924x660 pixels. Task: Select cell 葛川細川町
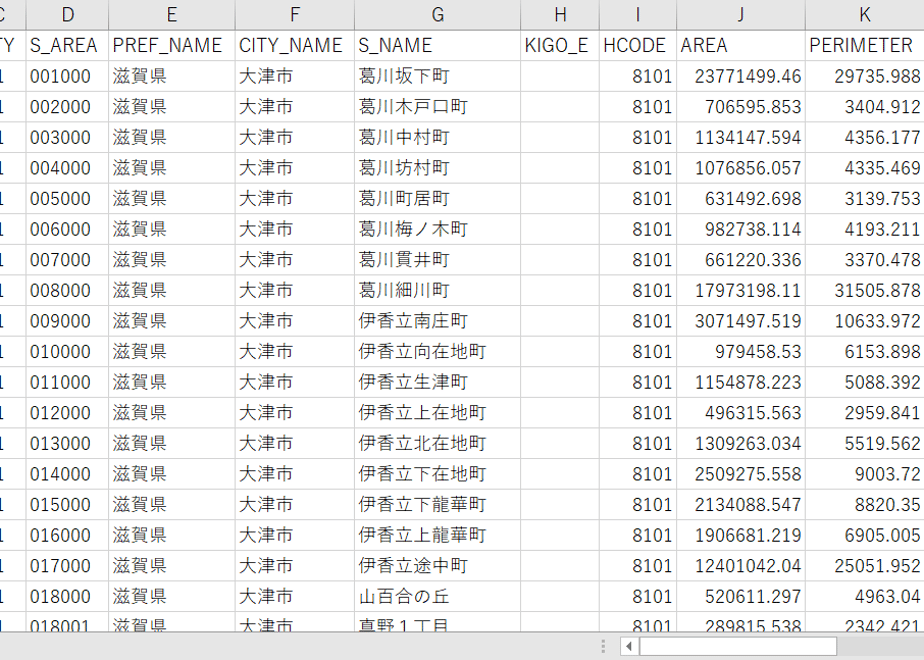pos(437,291)
